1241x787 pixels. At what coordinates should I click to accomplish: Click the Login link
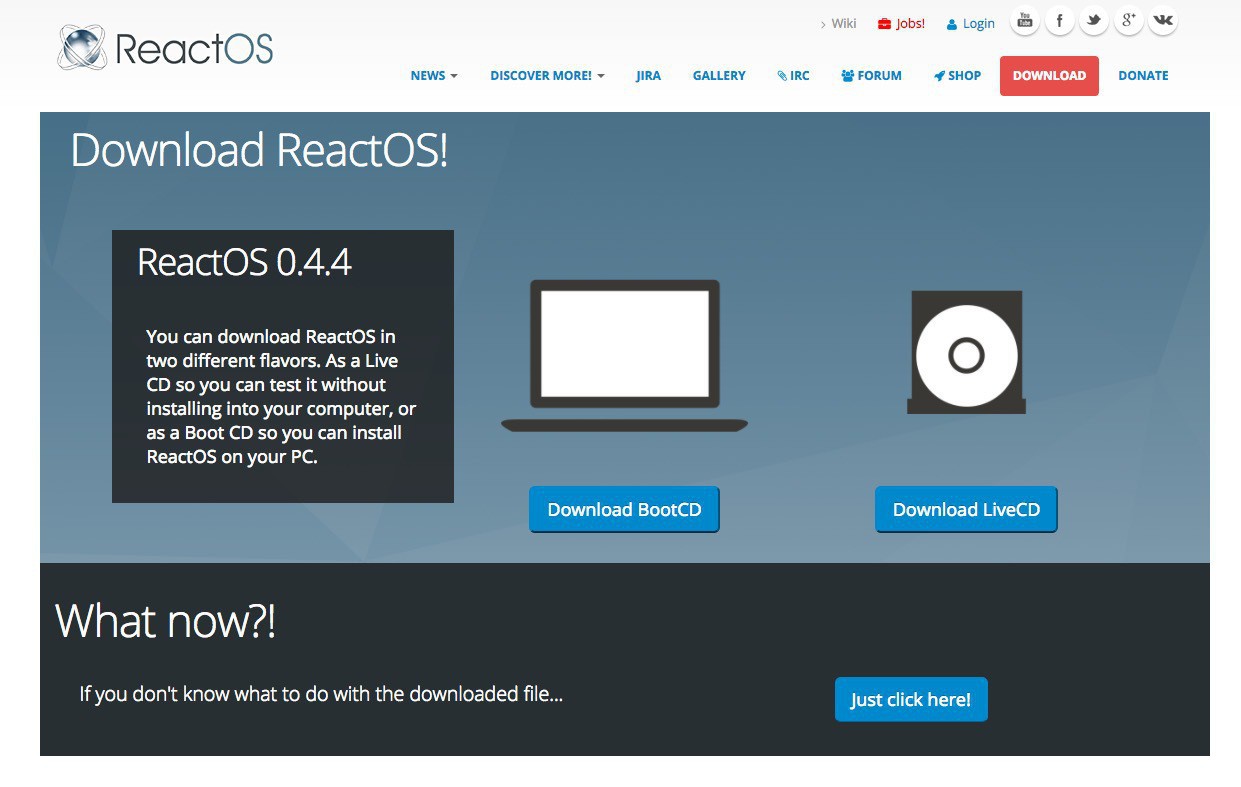pyautogui.click(x=971, y=23)
